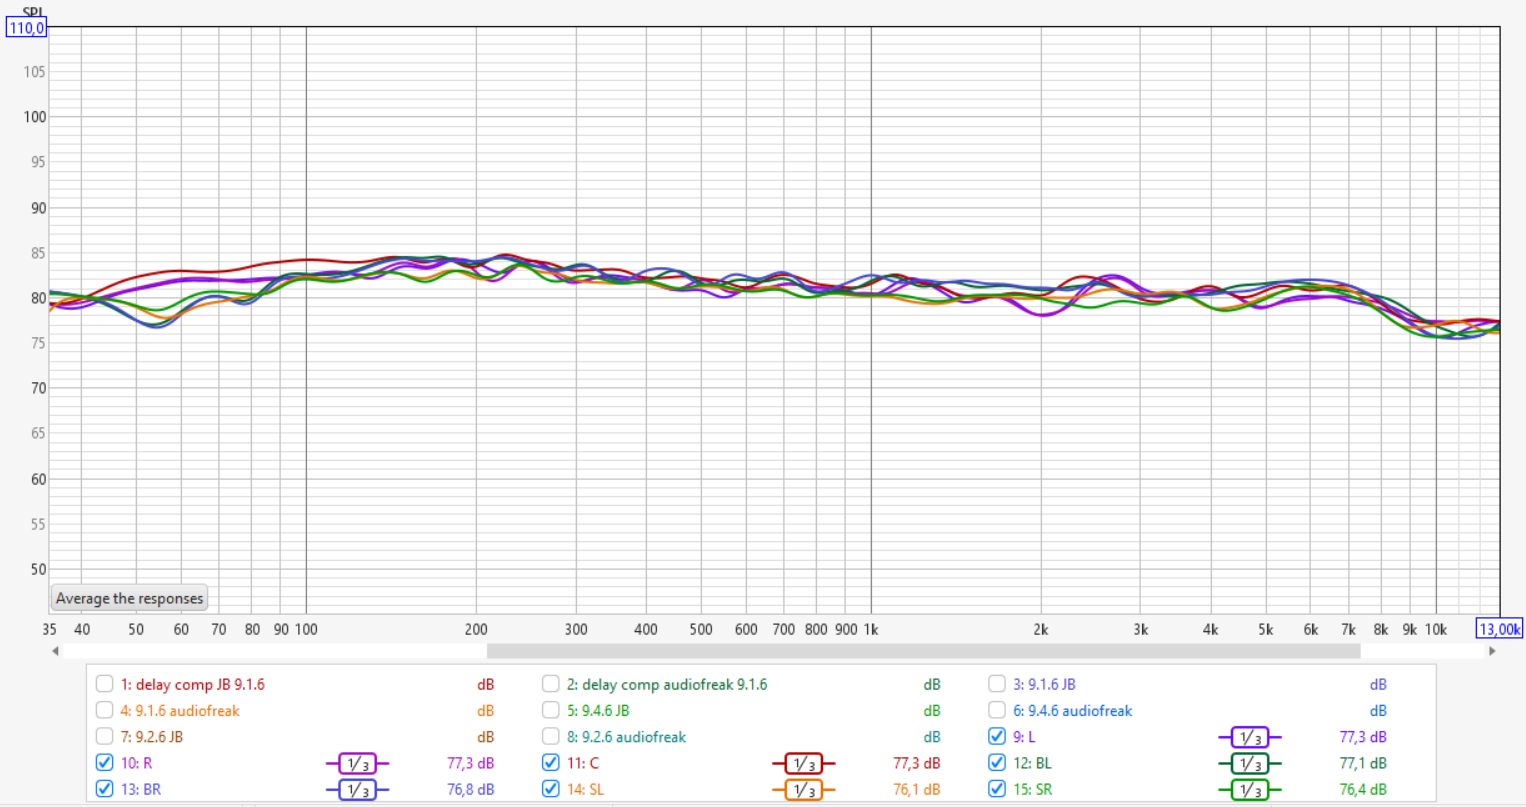Uncheck the '15: SR' trace checkbox
The width and height of the screenshot is (1526, 807).
coord(996,788)
